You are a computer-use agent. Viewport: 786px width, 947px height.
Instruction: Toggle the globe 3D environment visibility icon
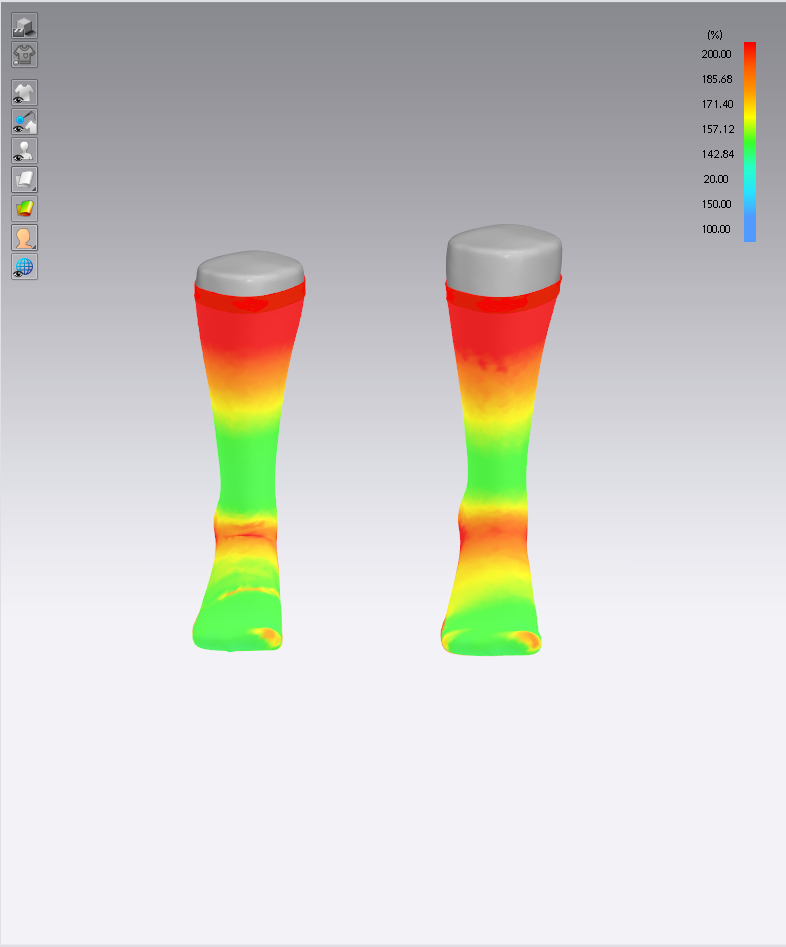[x=24, y=267]
